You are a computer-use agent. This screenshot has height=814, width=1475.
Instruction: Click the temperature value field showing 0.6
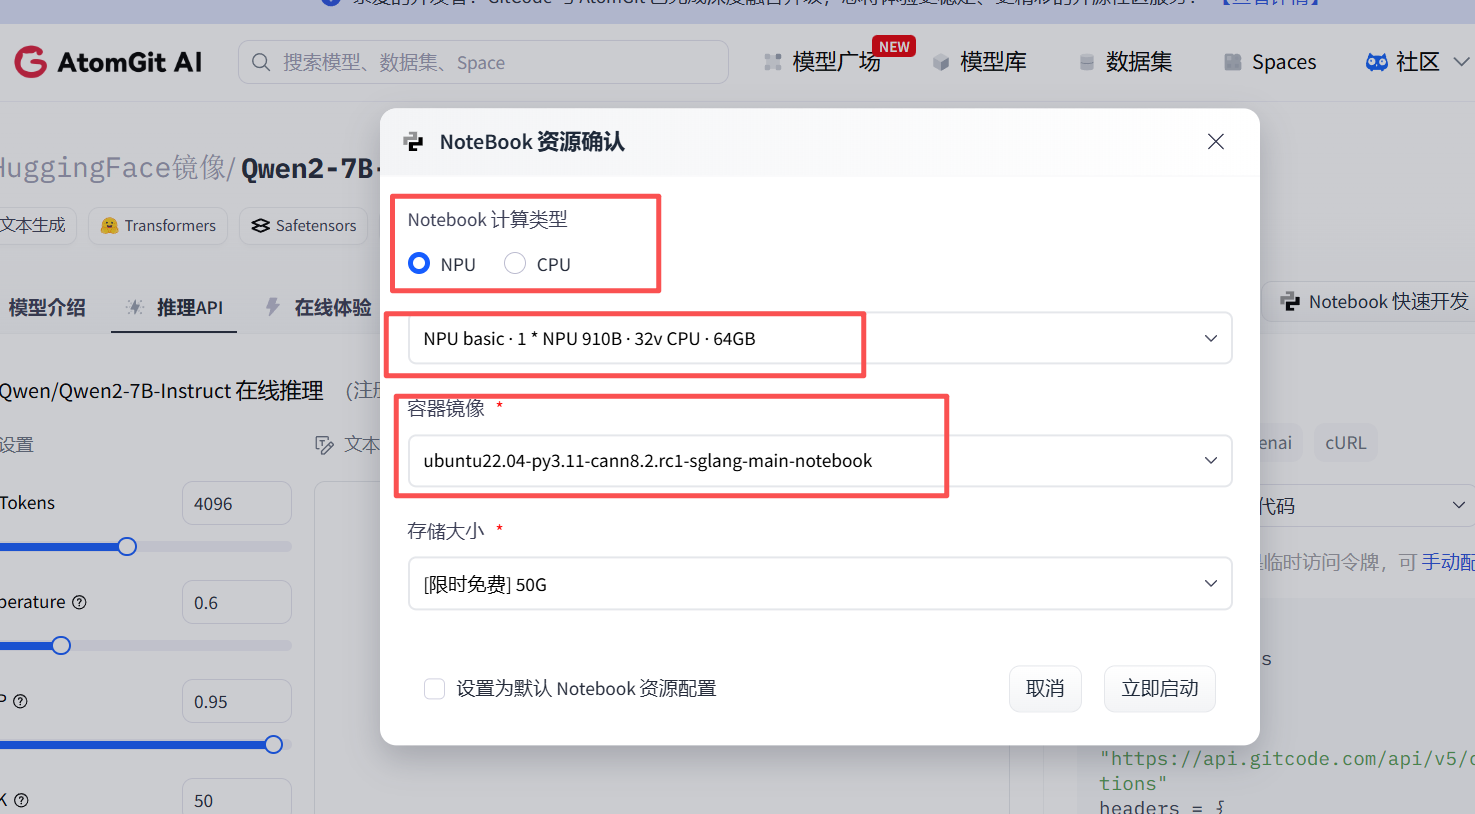pyautogui.click(x=237, y=603)
